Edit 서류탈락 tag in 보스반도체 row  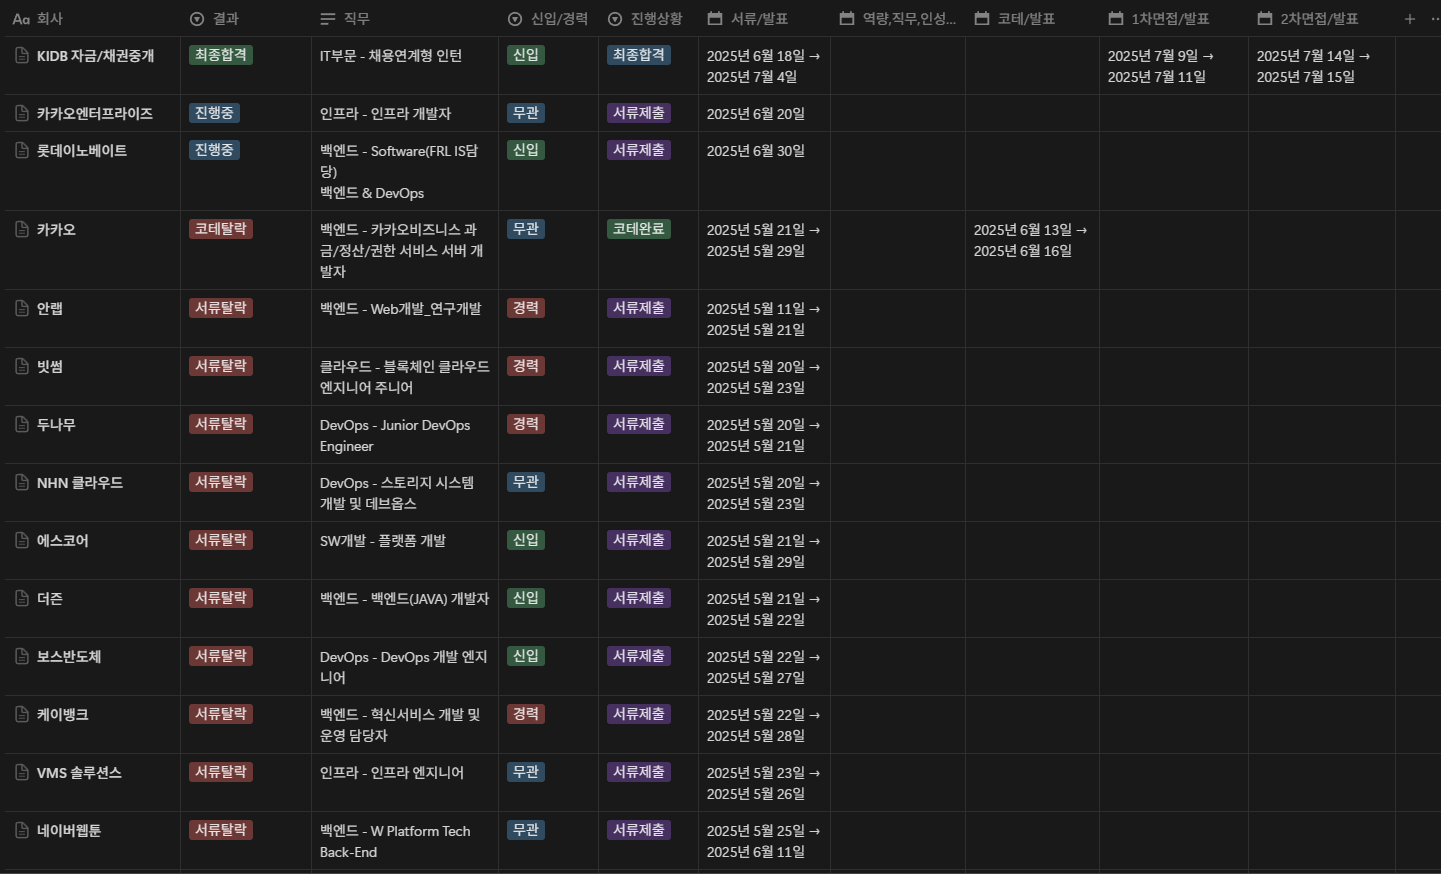coord(221,656)
